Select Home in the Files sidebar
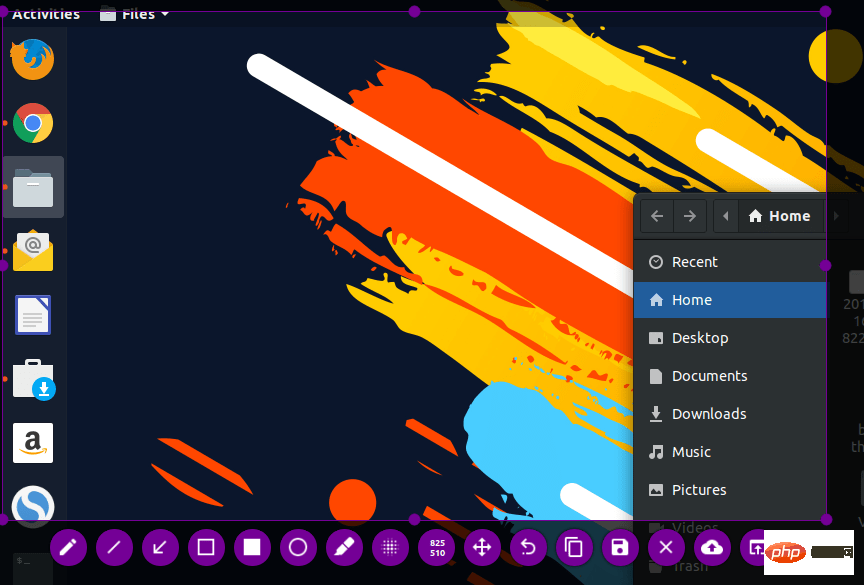864x585 pixels. (x=730, y=300)
